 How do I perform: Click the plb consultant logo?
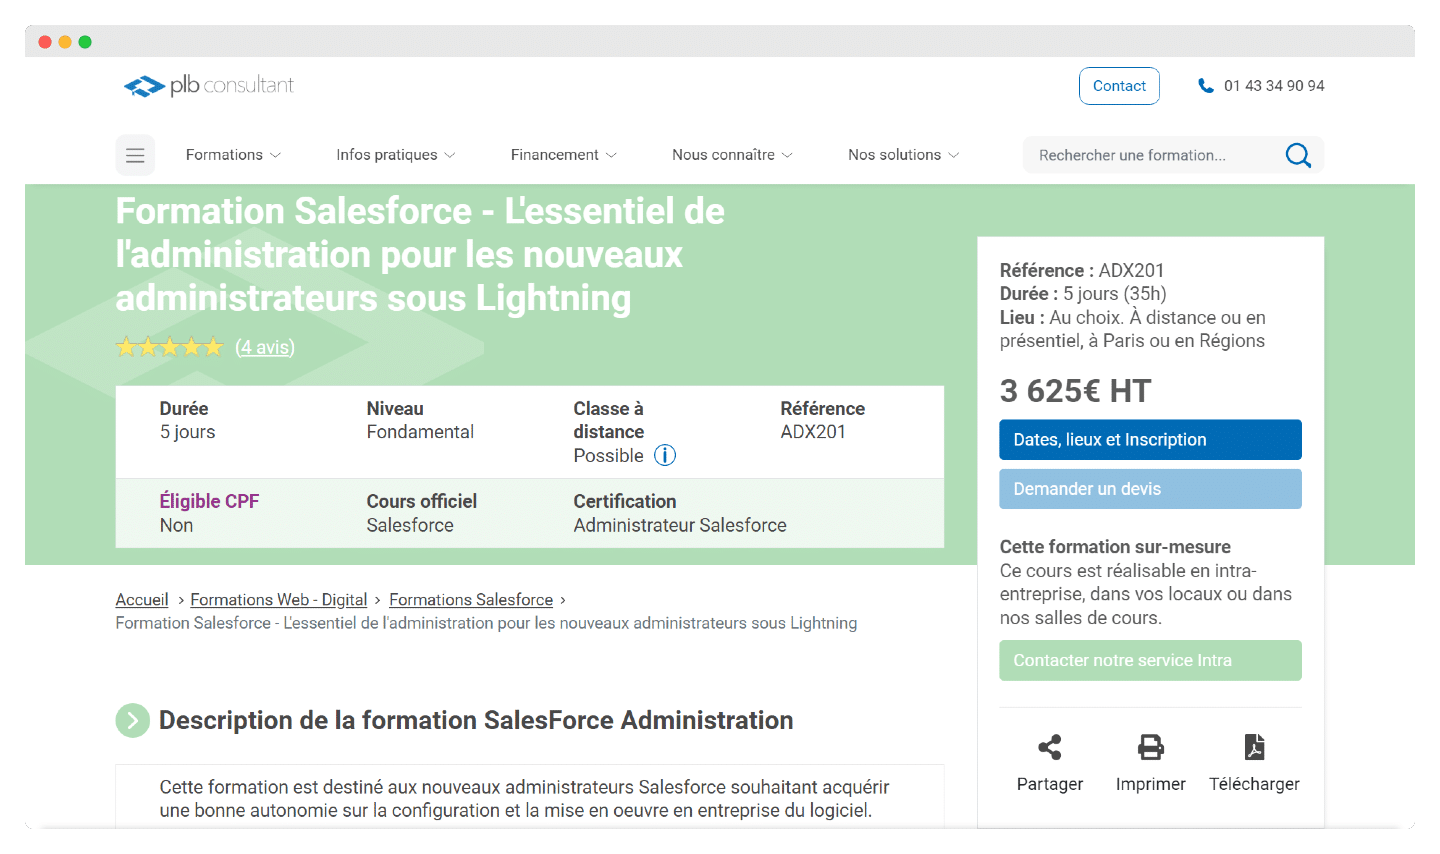[208, 86]
